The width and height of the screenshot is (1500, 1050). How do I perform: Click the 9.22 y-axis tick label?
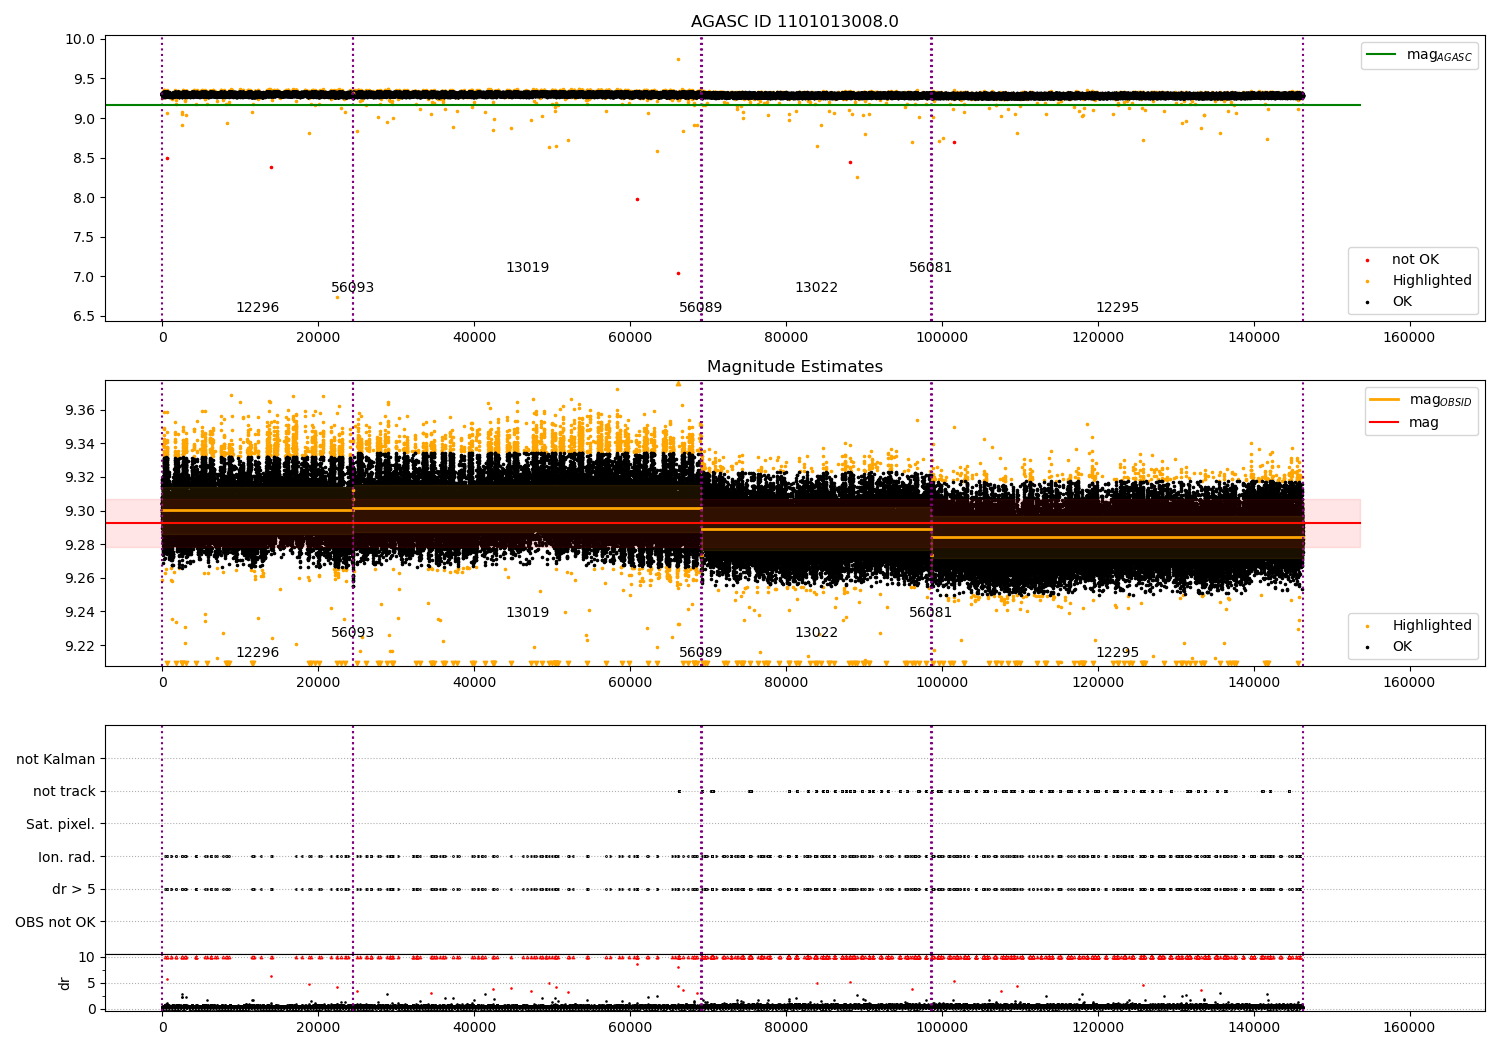click(80, 646)
